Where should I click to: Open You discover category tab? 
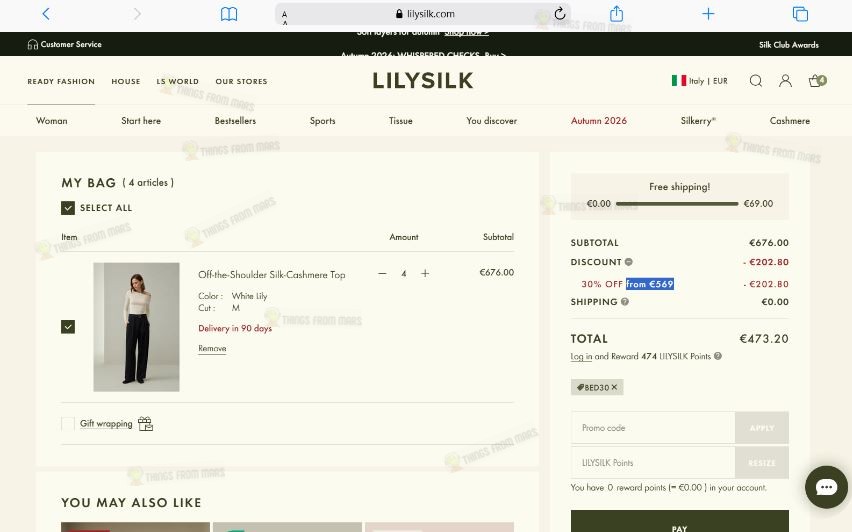click(491, 121)
